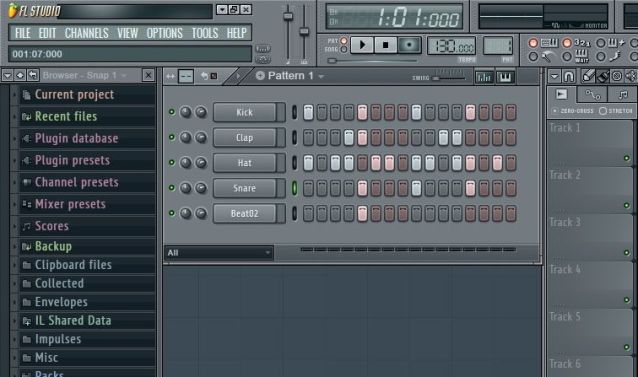
Task: Select the playlist Pencil draw tool
Action: click(x=588, y=76)
